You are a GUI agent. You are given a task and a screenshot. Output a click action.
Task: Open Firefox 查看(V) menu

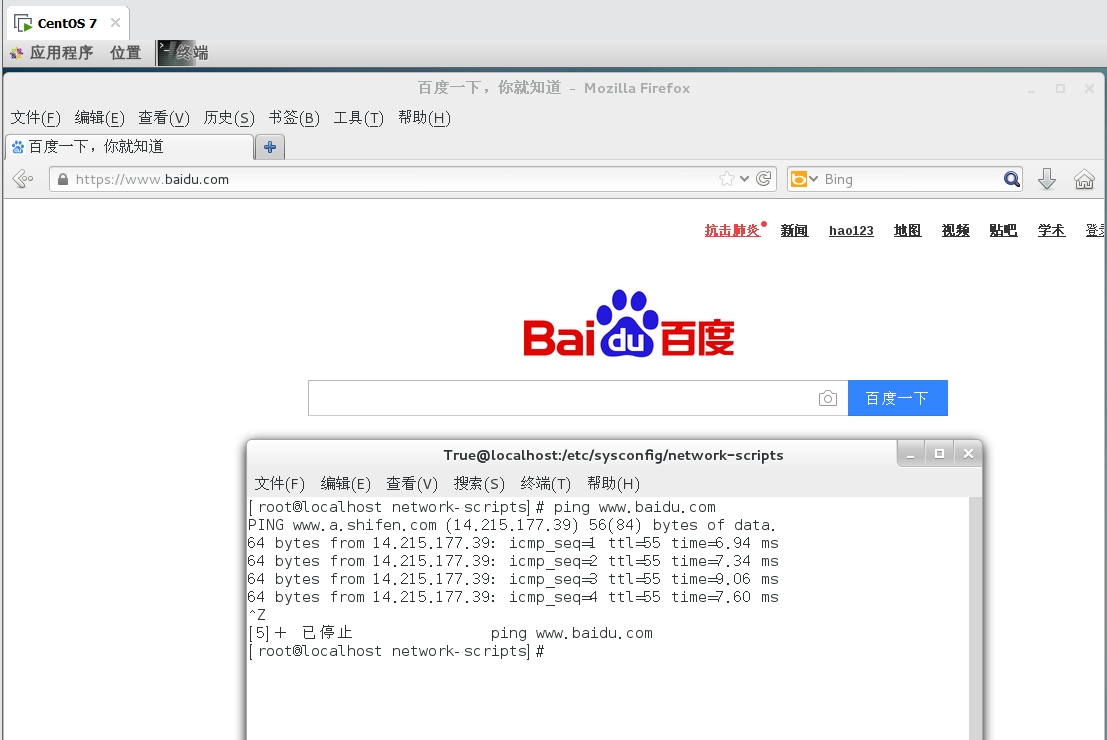(x=164, y=118)
